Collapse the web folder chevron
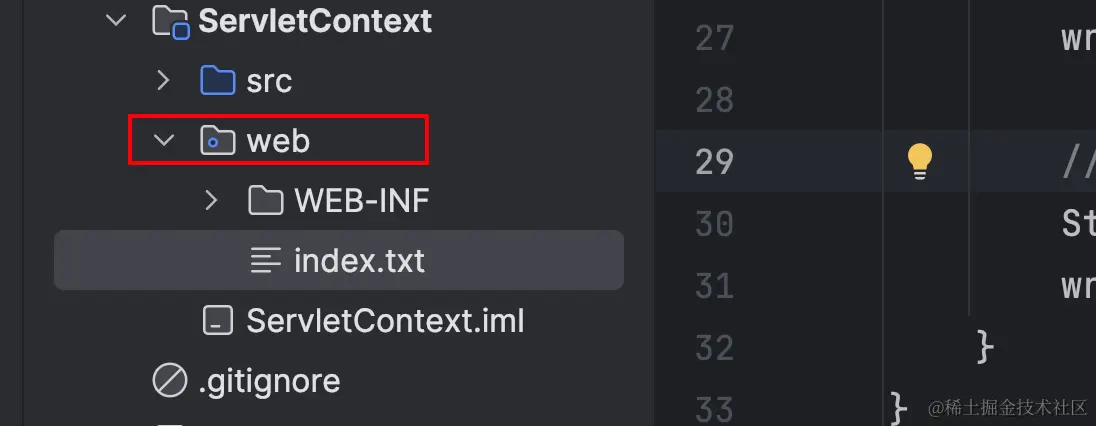1096x426 pixels. click(164, 141)
